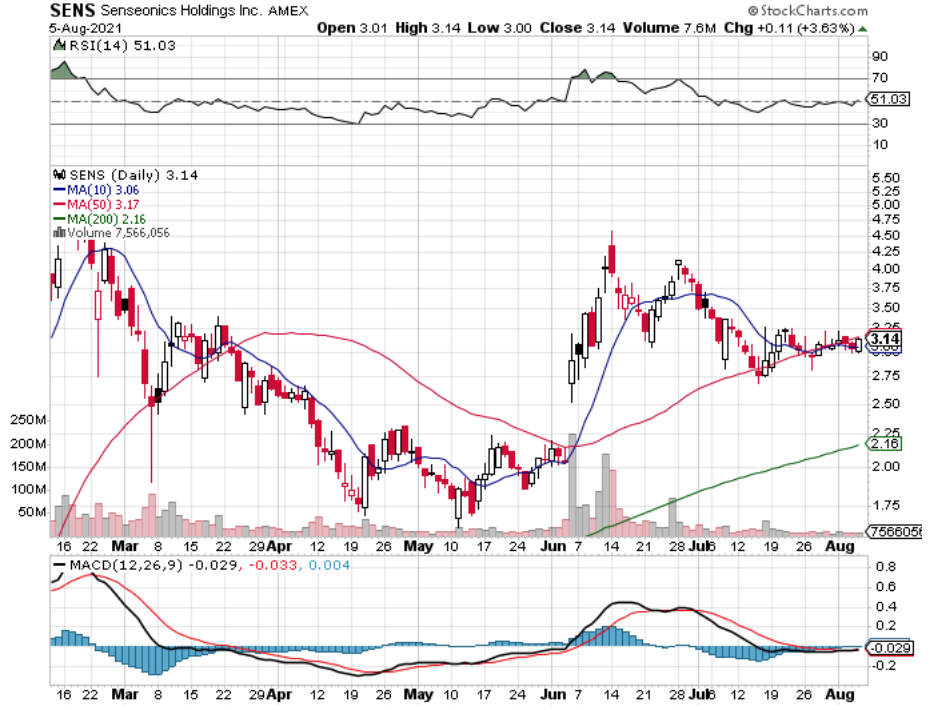Click the 5.00 label on the price axis
The height and width of the screenshot is (710, 936).
point(886,205)
